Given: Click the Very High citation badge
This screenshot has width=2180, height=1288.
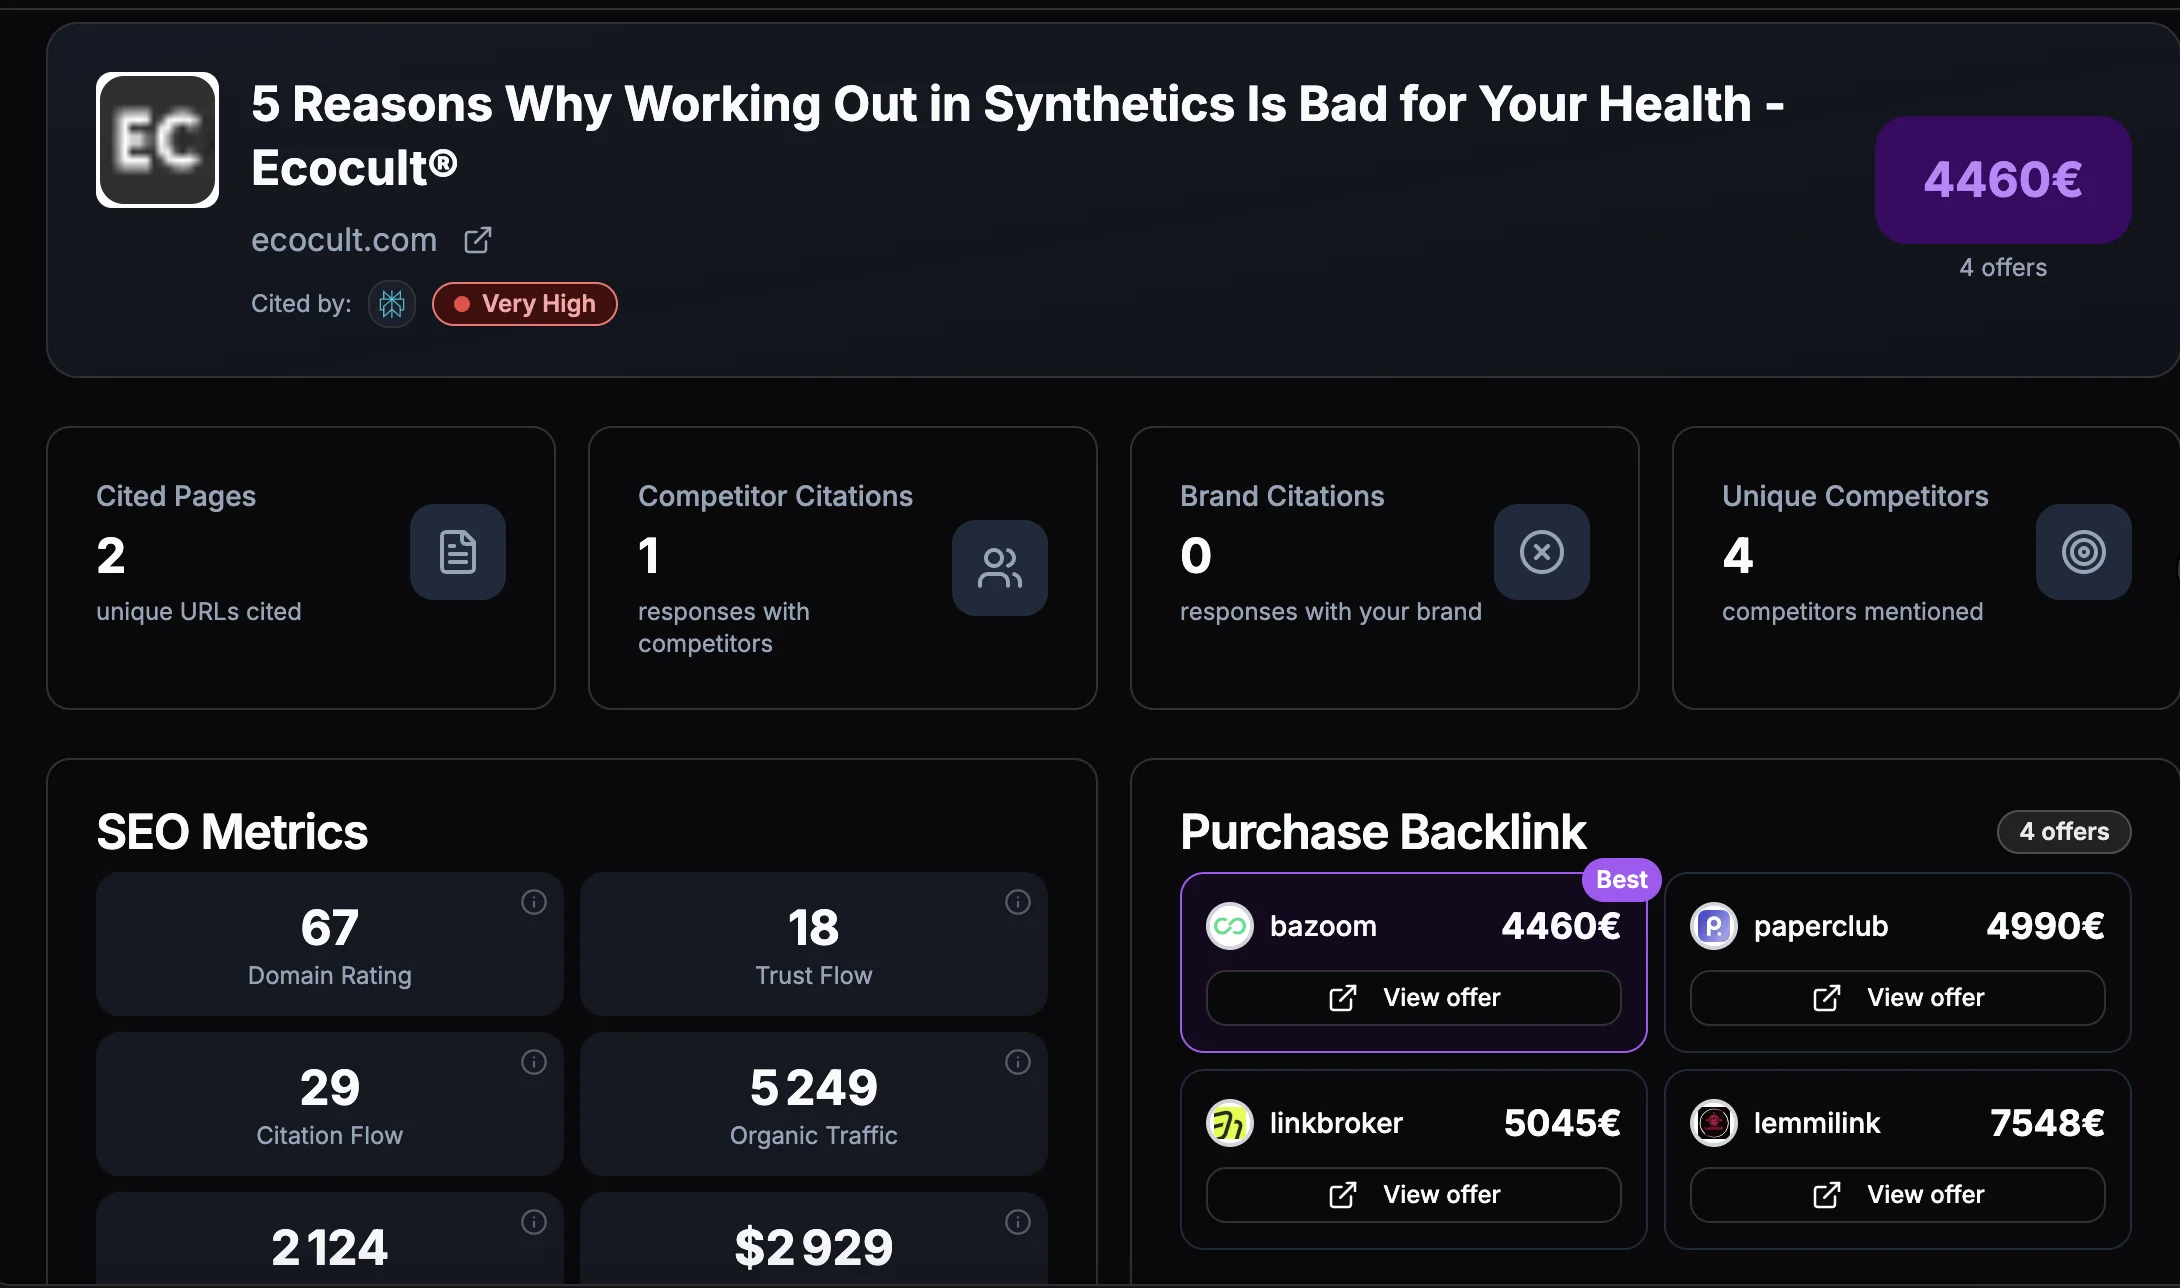Looking at the screenshot, I should tap(524, 303).
